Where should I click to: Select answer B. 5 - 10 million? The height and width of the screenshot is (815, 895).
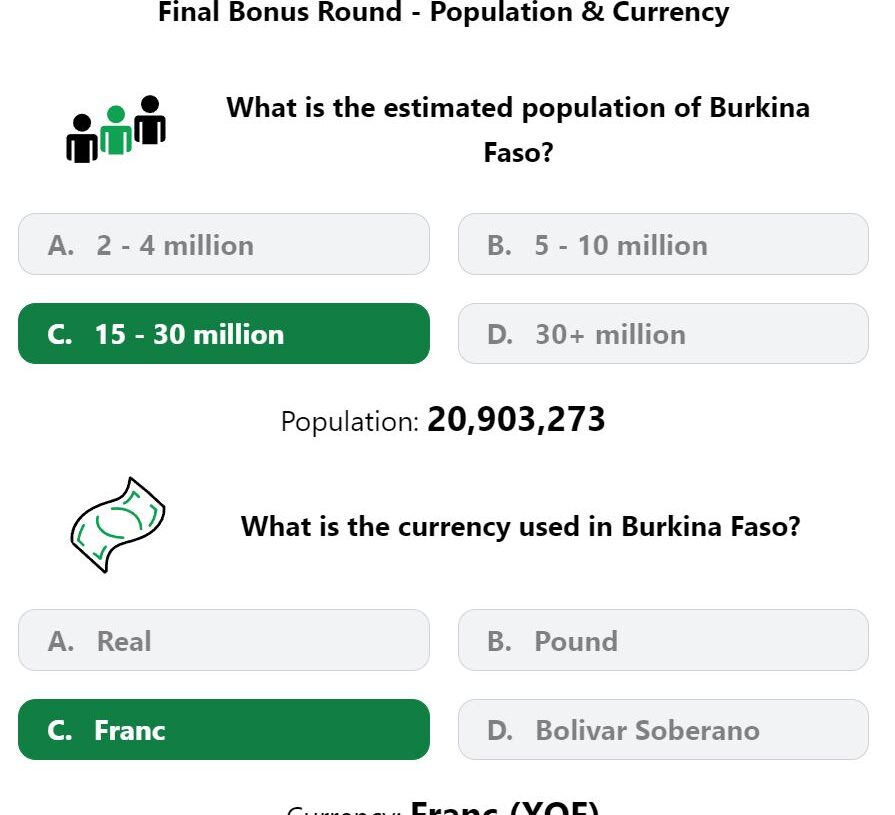663,244
